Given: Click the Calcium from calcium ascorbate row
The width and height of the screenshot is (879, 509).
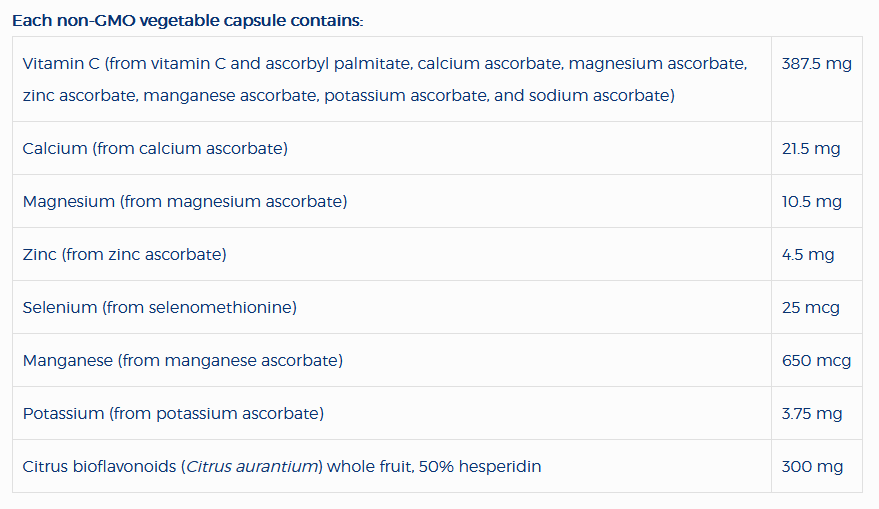Looking at the screenshot, I should pyautogui.click(x=155, y=149).
